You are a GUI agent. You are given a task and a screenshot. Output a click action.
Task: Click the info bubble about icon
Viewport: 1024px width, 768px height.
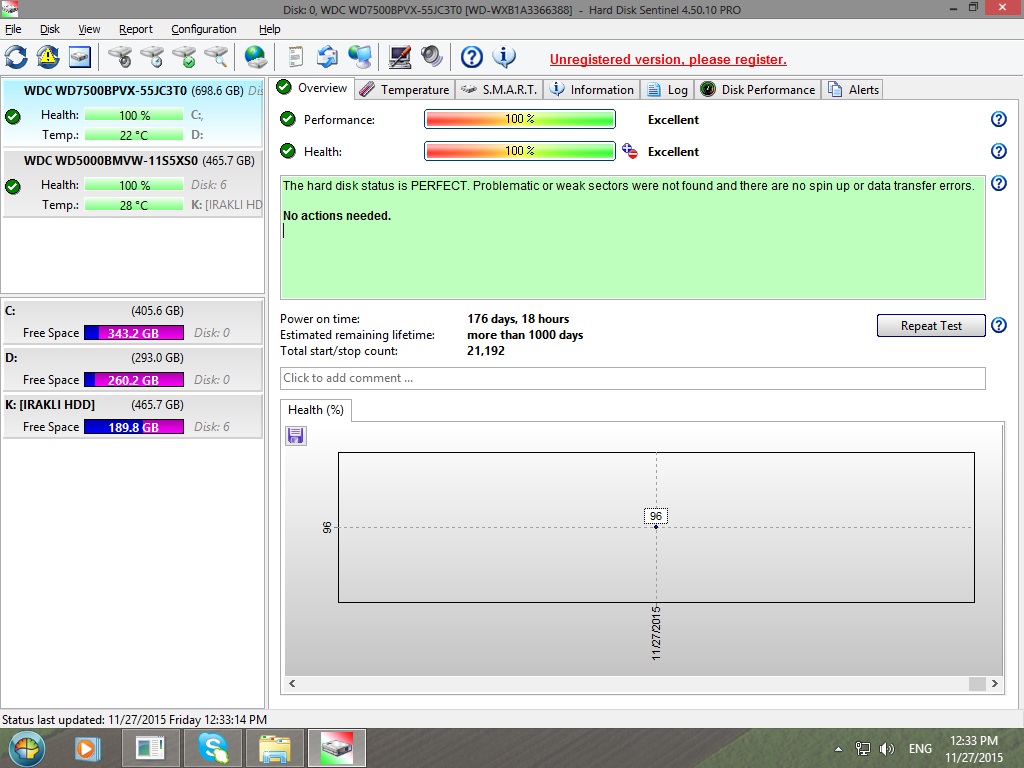coord(504,57)
